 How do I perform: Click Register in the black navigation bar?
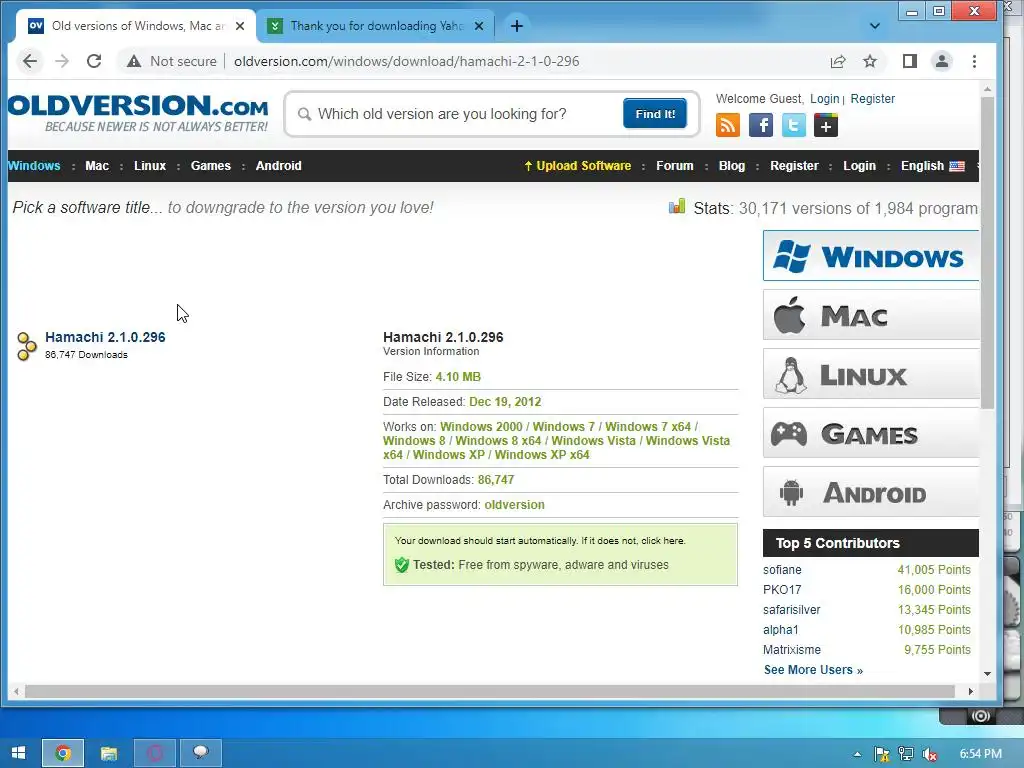tap(794, 166)
